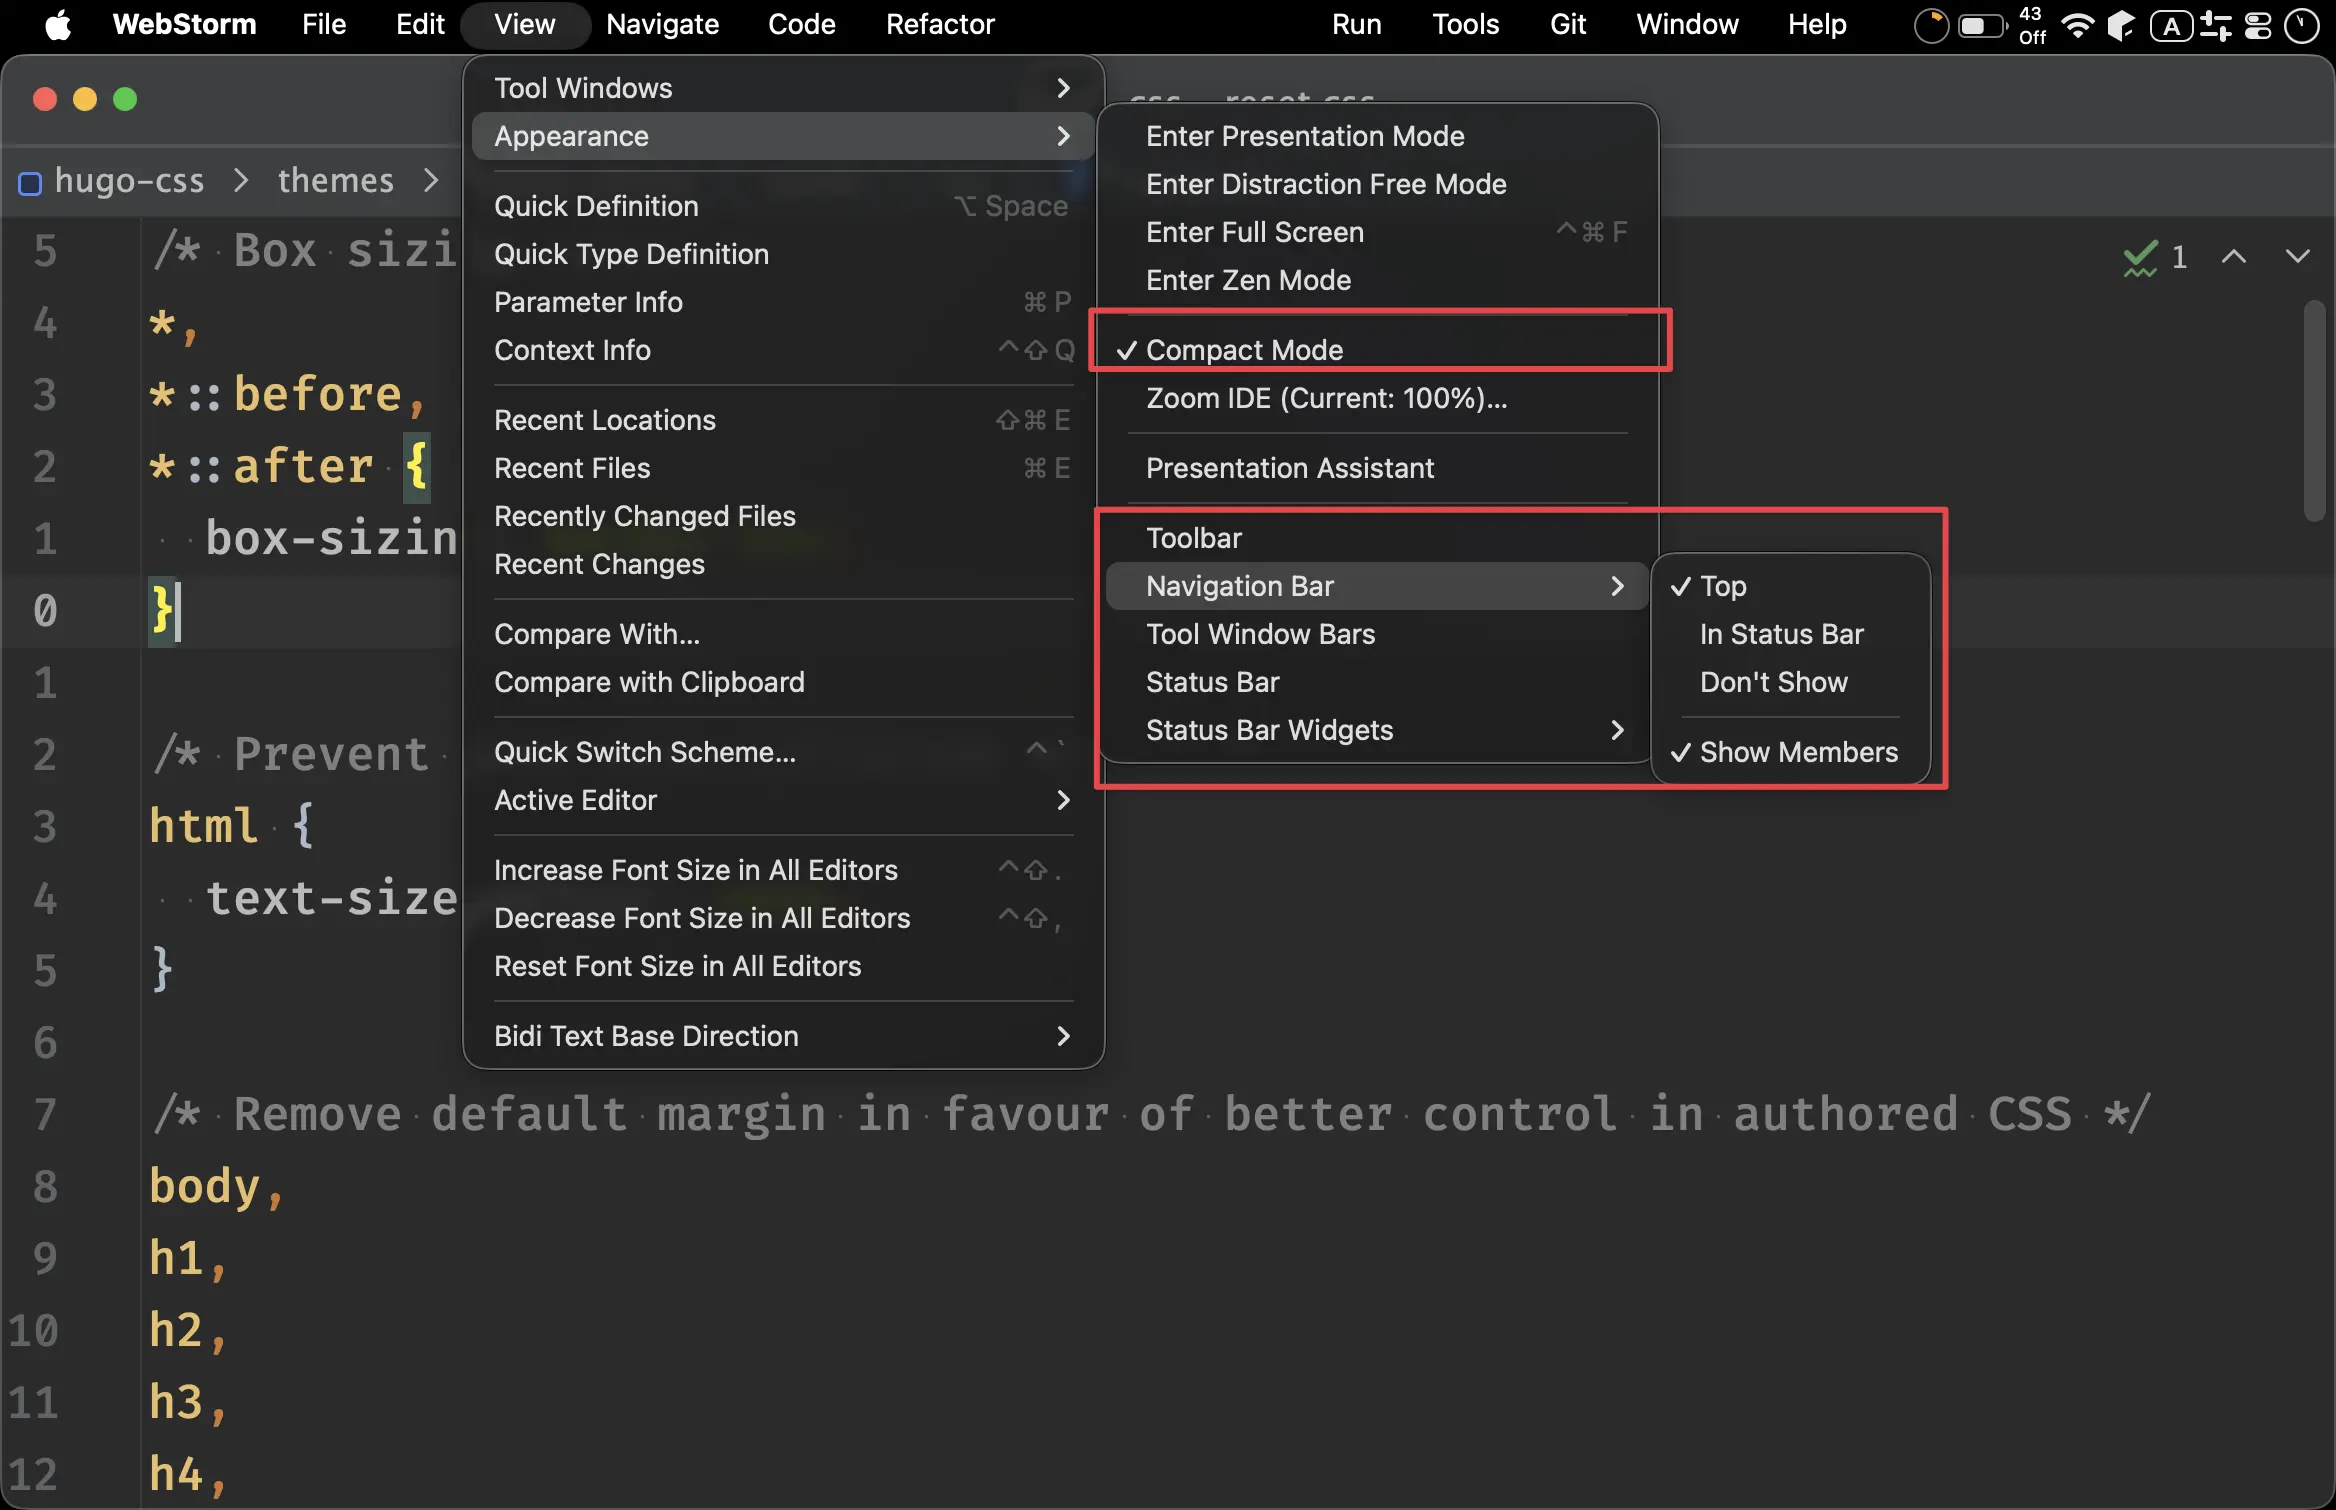Viewport: 2336px width, 1510px height.
Task: Open Zoom IDE dialog
Action: [1326, 398]
